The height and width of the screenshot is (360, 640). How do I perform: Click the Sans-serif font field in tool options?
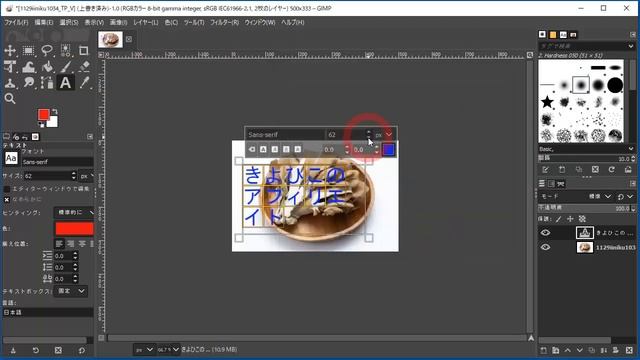point(57,162)
